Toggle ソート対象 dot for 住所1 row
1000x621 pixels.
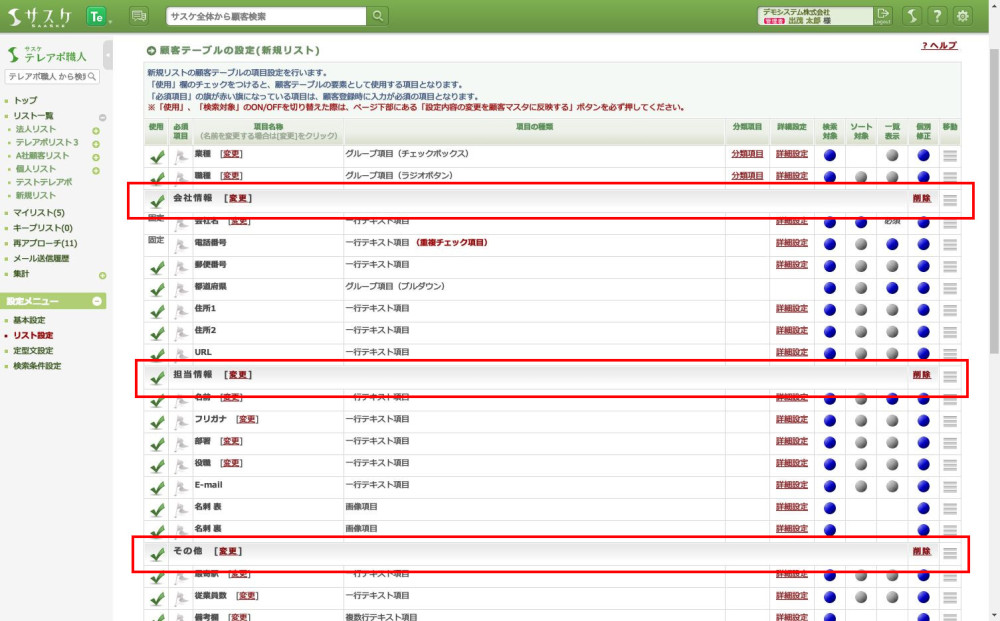(x=861, y=311)
